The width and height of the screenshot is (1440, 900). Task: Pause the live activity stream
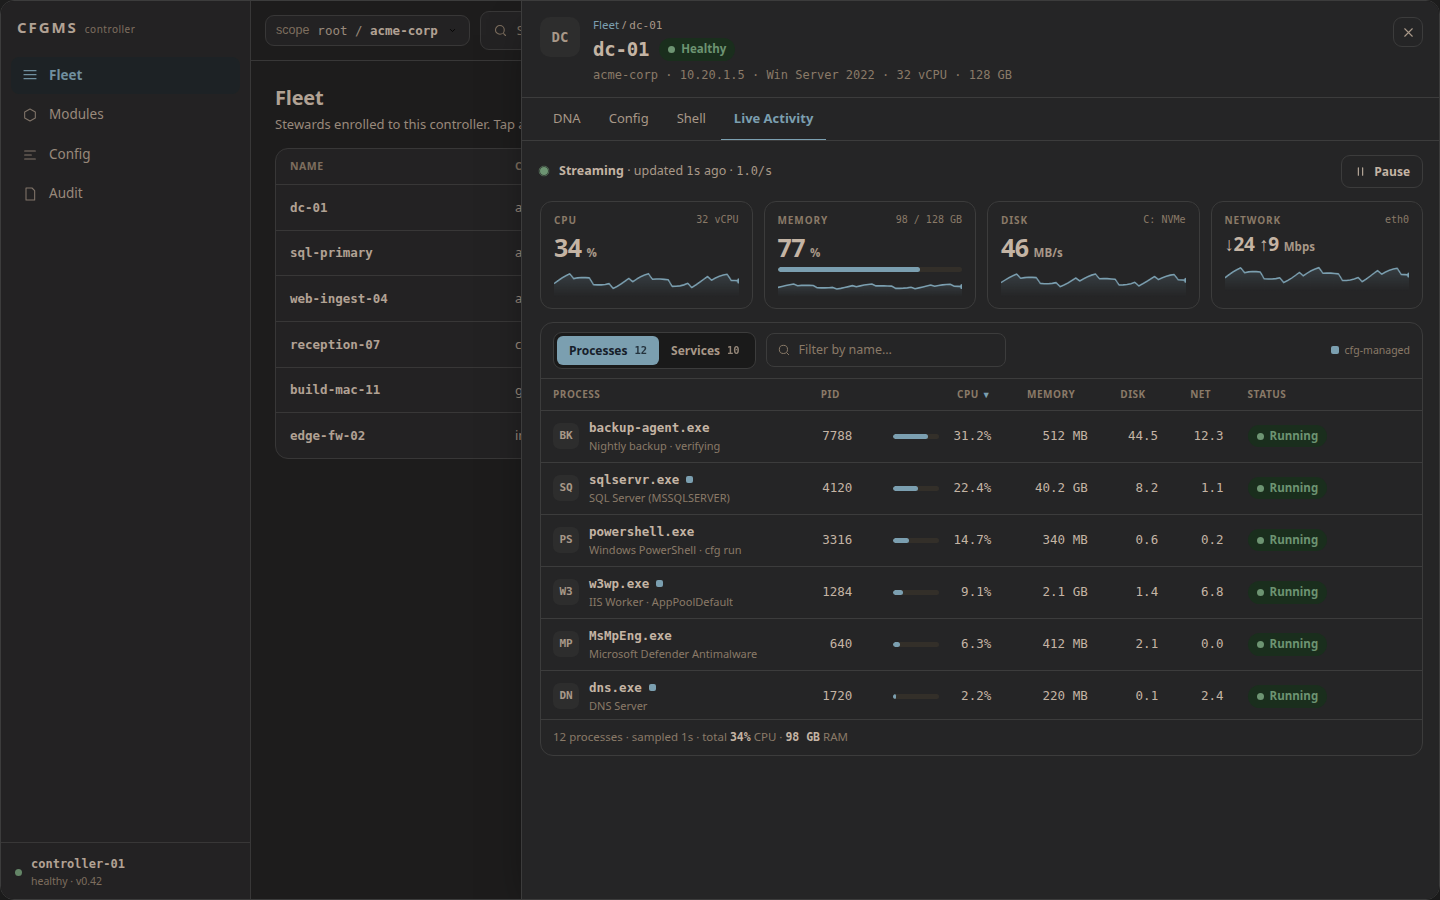pos(1381,171)
